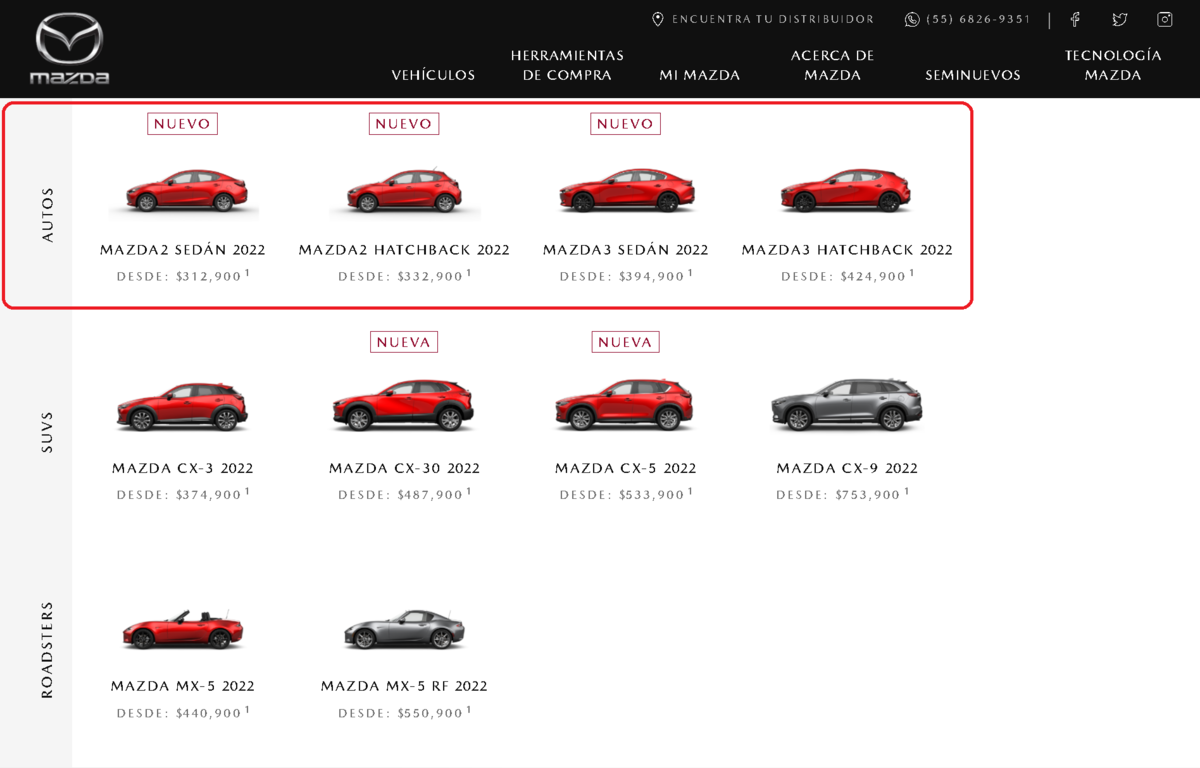Viewport: 1200px width, 768px height.
Task: Click price Desde: $550,900
Action: tap(404, 713)
